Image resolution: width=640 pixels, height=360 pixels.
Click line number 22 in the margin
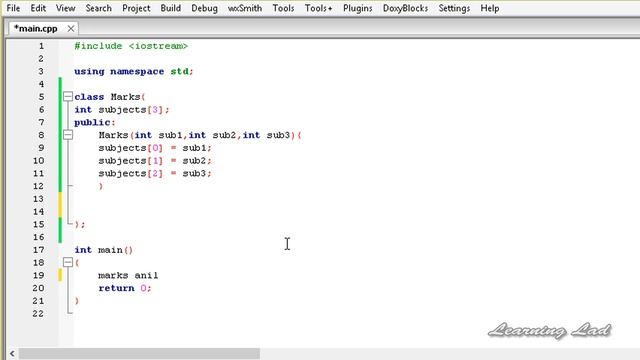coord(38,313)
